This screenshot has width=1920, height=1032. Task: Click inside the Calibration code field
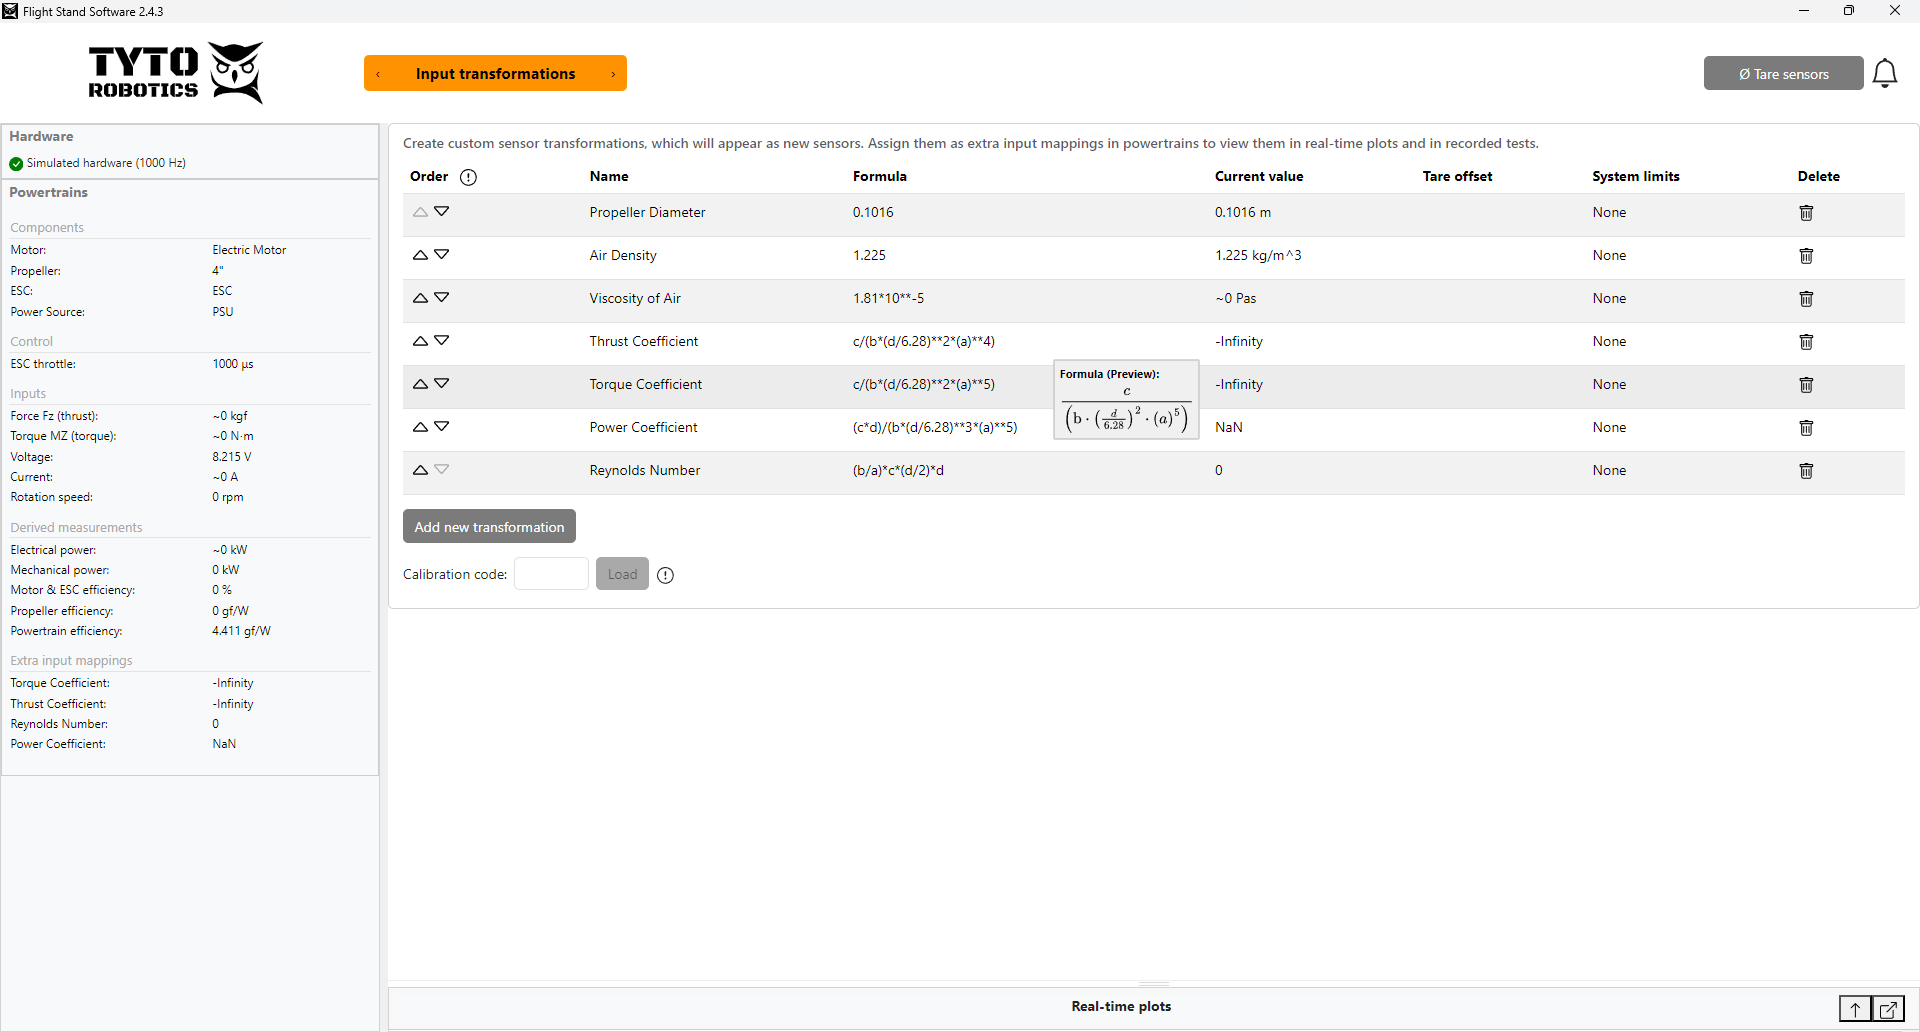pos(551,574)
